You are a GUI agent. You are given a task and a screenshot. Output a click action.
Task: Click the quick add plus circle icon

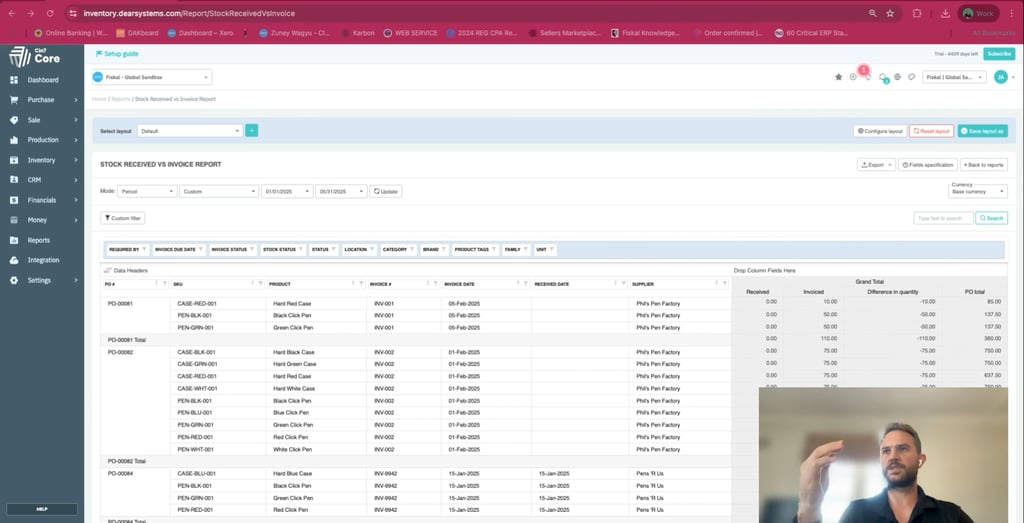coord(853,77)
